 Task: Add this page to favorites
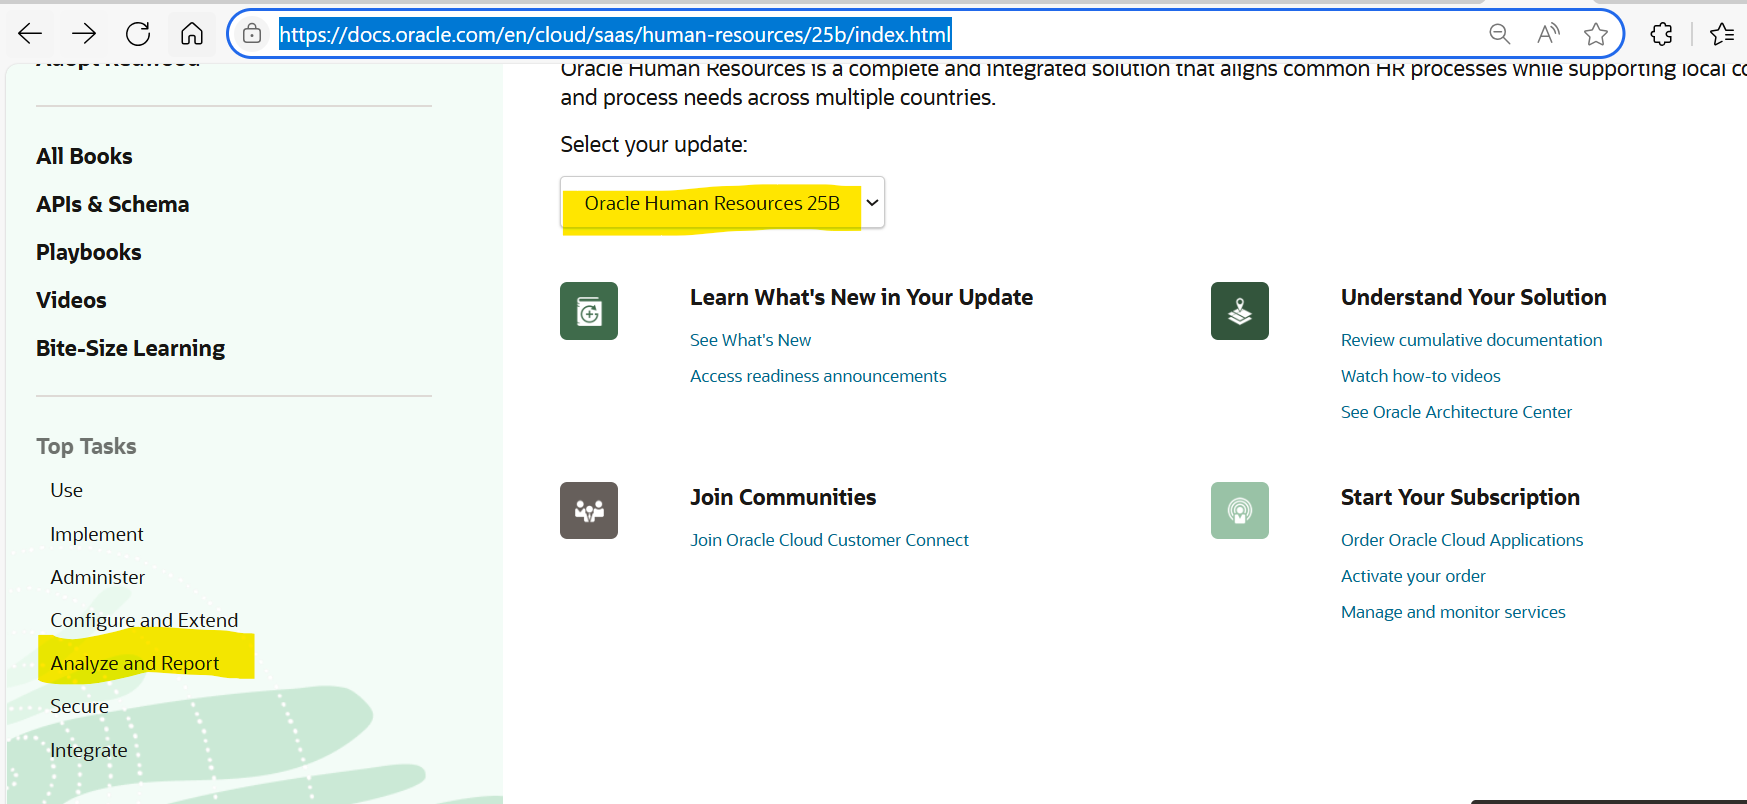click(1596, 34)
